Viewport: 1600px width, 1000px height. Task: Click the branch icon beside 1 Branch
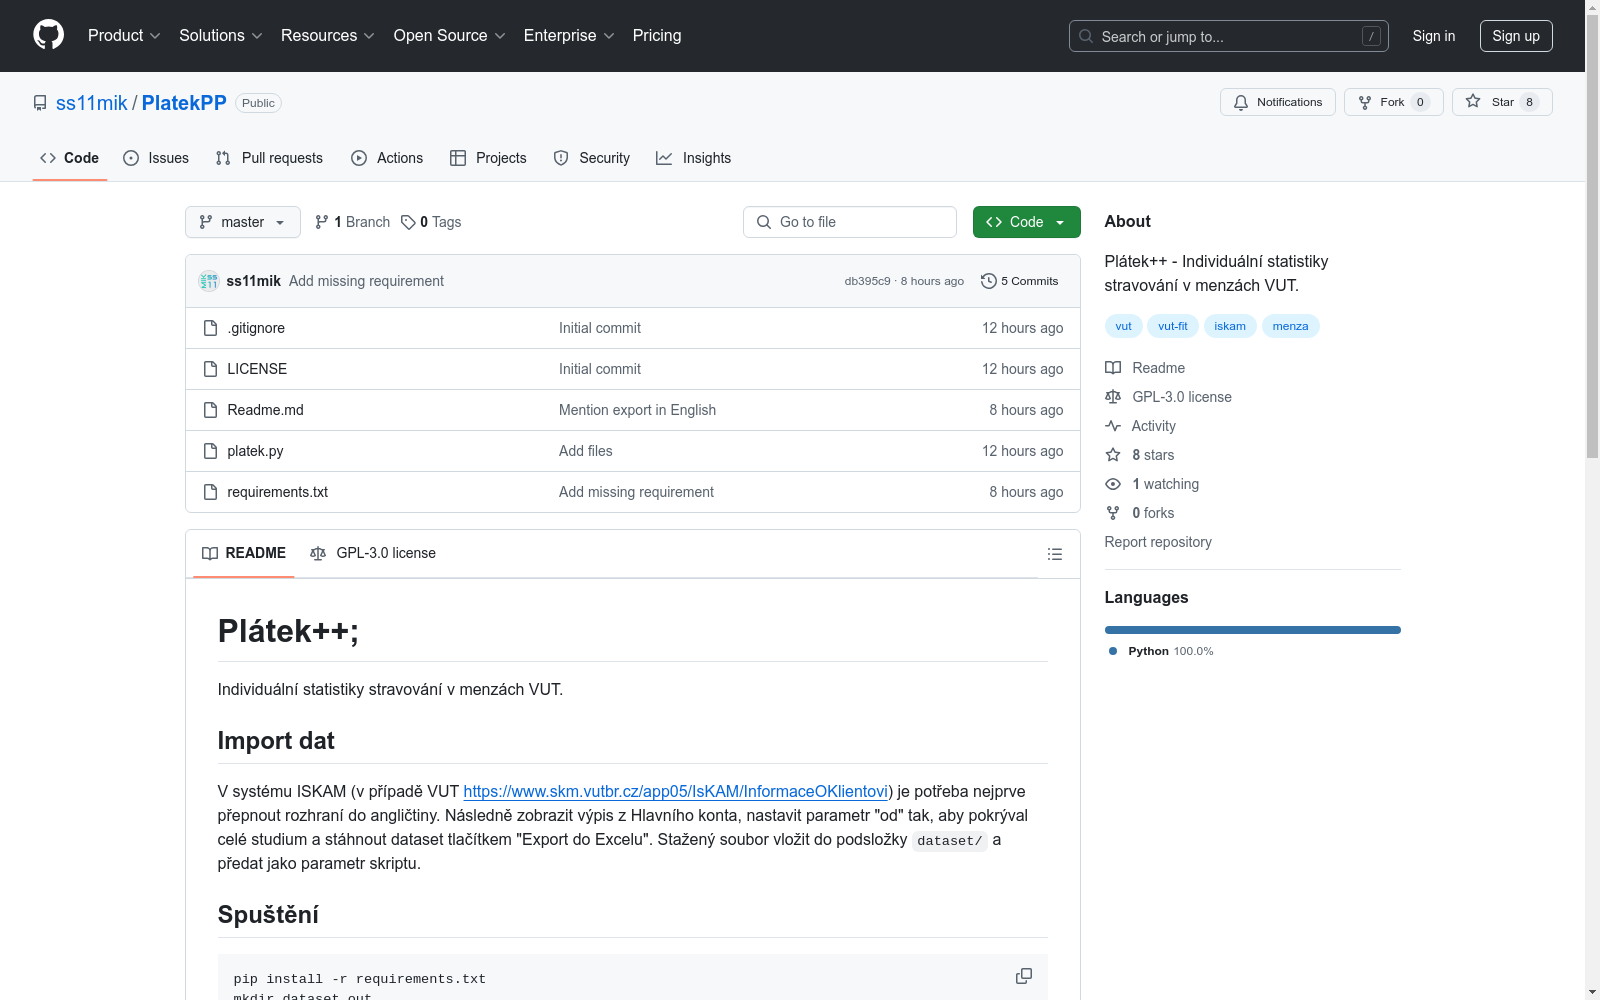coord(322,222)
